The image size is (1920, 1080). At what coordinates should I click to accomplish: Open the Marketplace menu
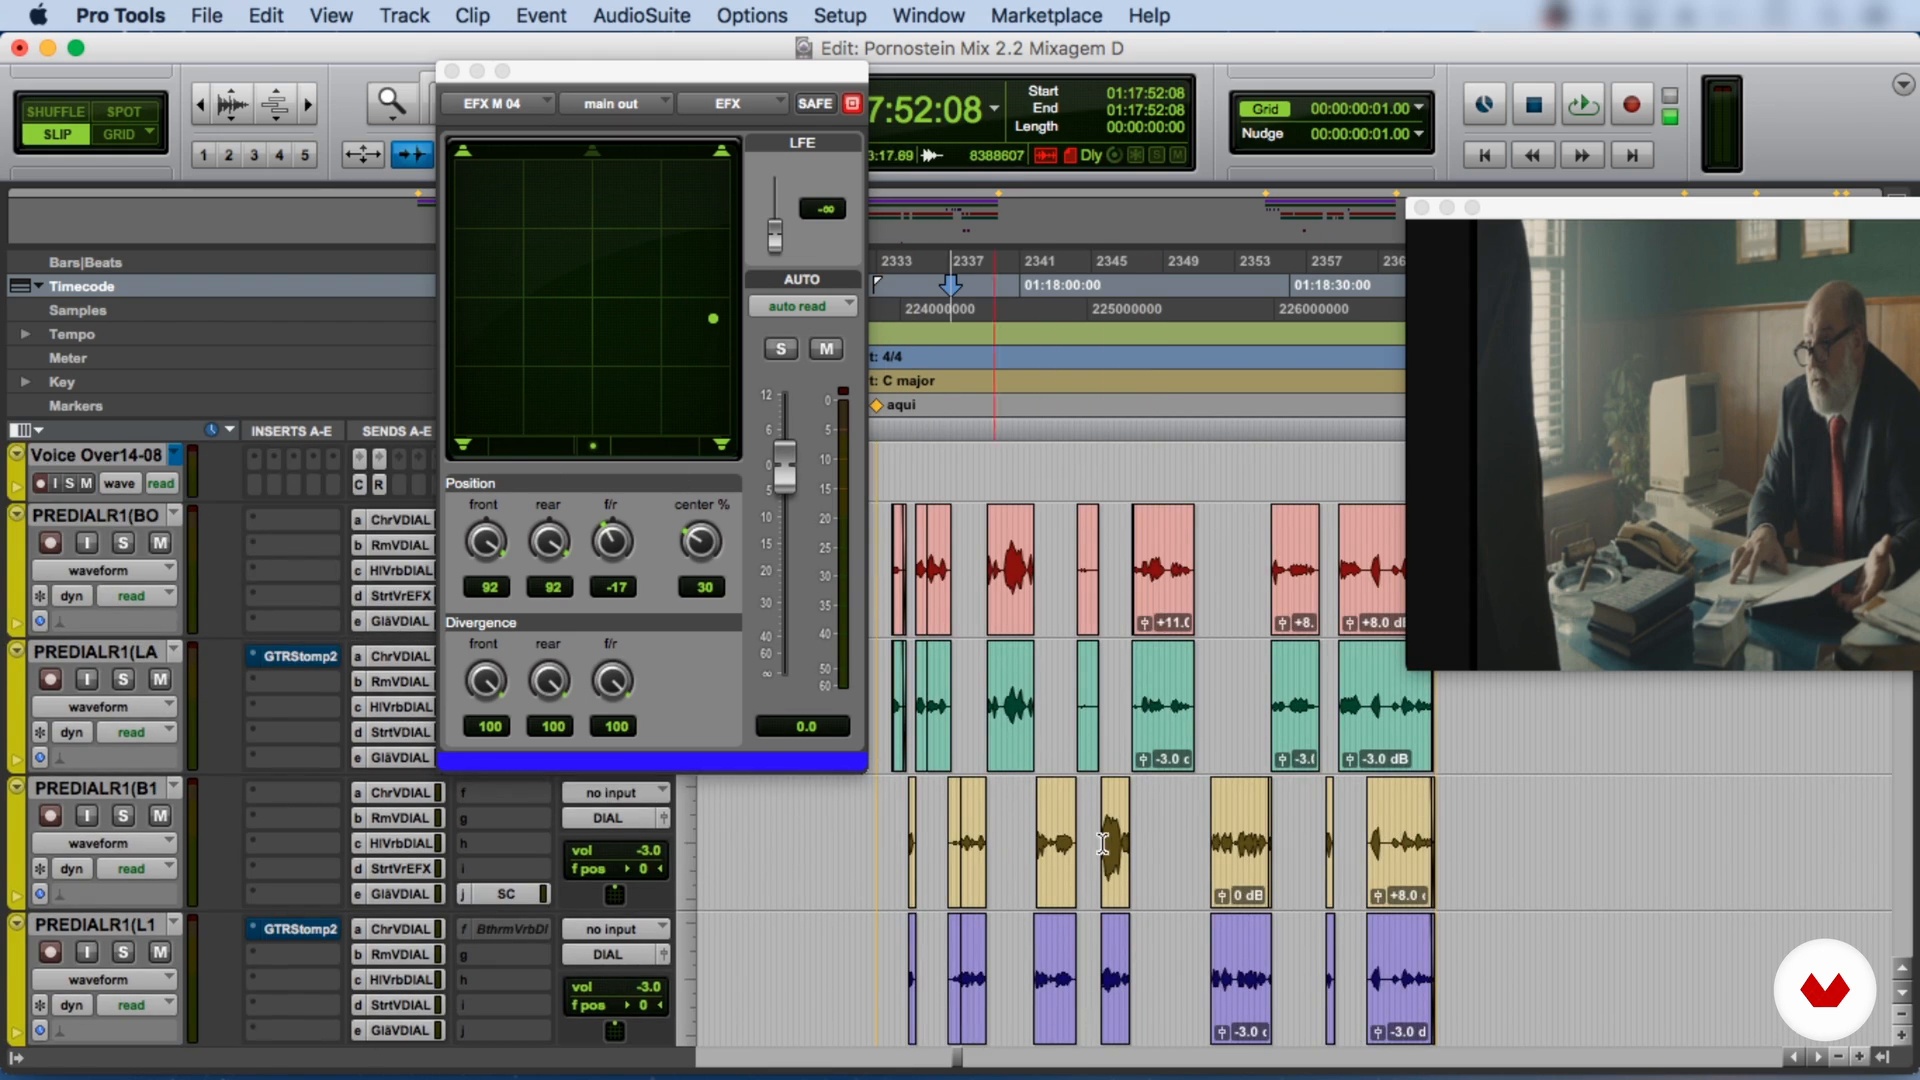coord(1046,15)
